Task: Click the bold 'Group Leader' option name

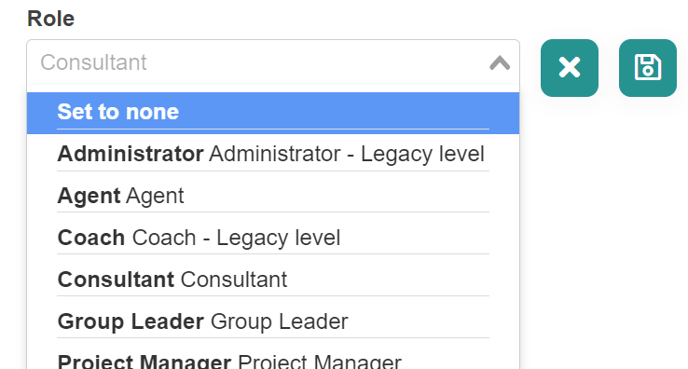Action: pyautogui.click(x=131, y=322)
